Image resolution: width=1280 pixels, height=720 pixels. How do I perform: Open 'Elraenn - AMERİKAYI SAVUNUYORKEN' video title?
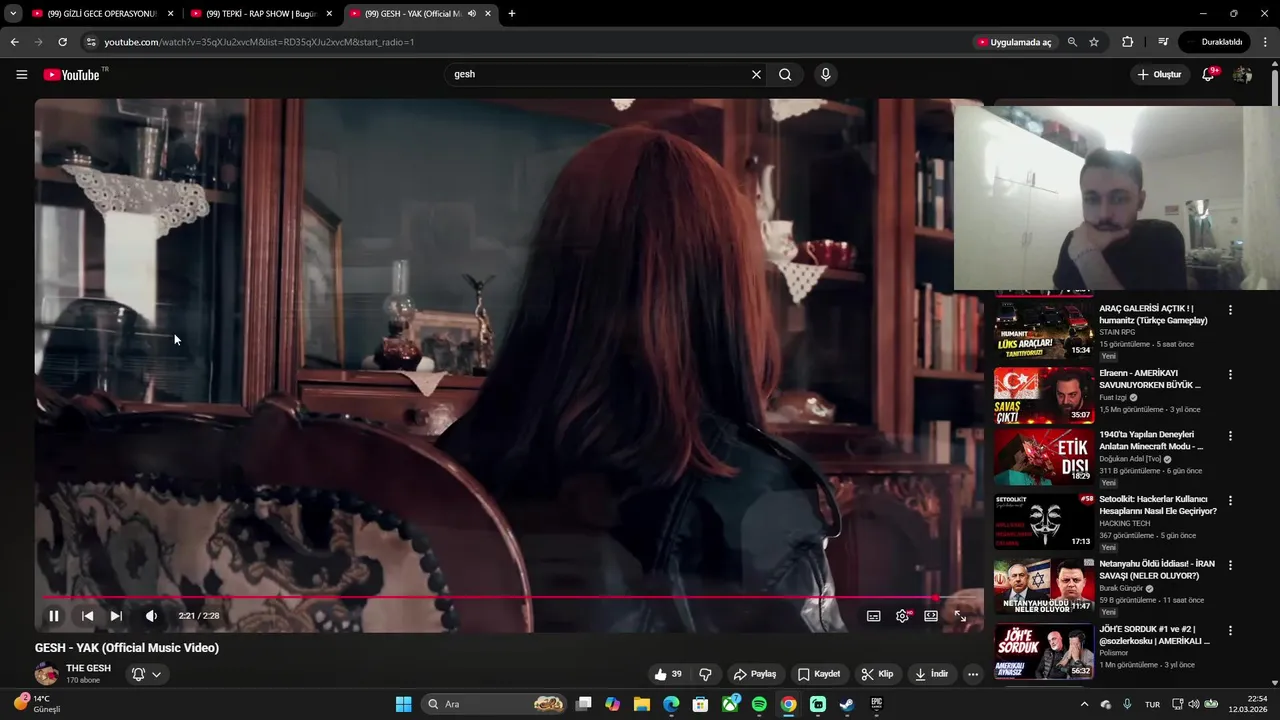coord(1150,379)
